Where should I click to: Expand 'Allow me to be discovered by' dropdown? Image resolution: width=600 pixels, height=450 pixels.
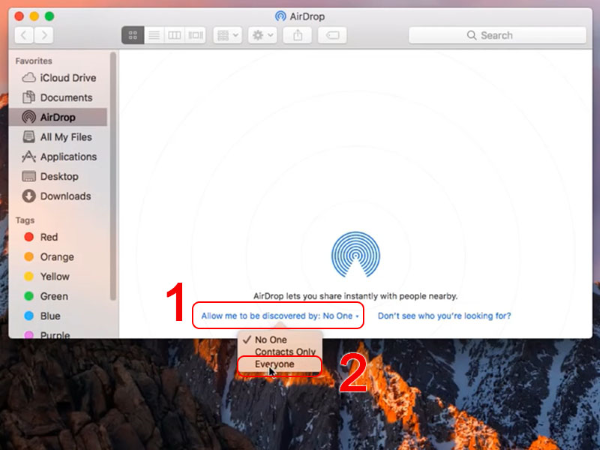click(x=279, y=315)
